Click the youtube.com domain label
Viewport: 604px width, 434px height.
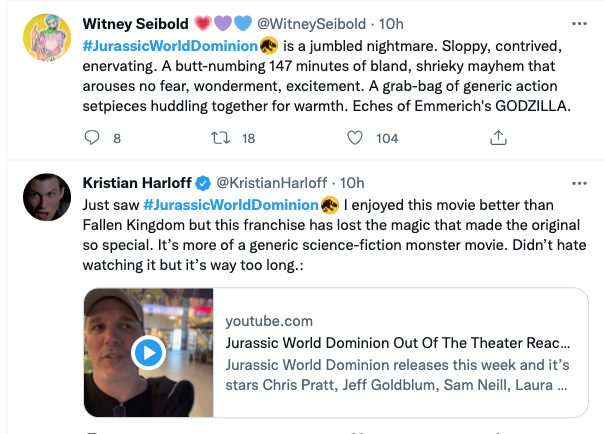[x=269, y=321]
